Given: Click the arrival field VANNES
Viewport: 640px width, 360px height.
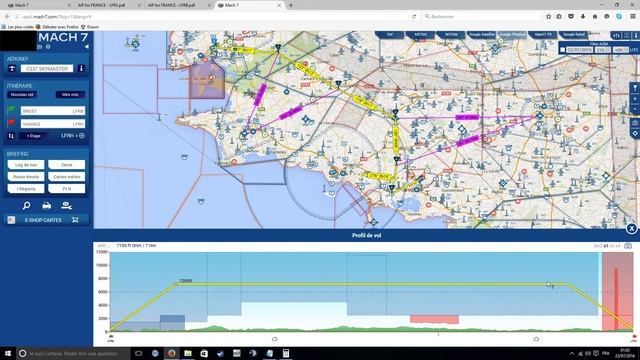Looking at the screenshot, I should 53,123.
